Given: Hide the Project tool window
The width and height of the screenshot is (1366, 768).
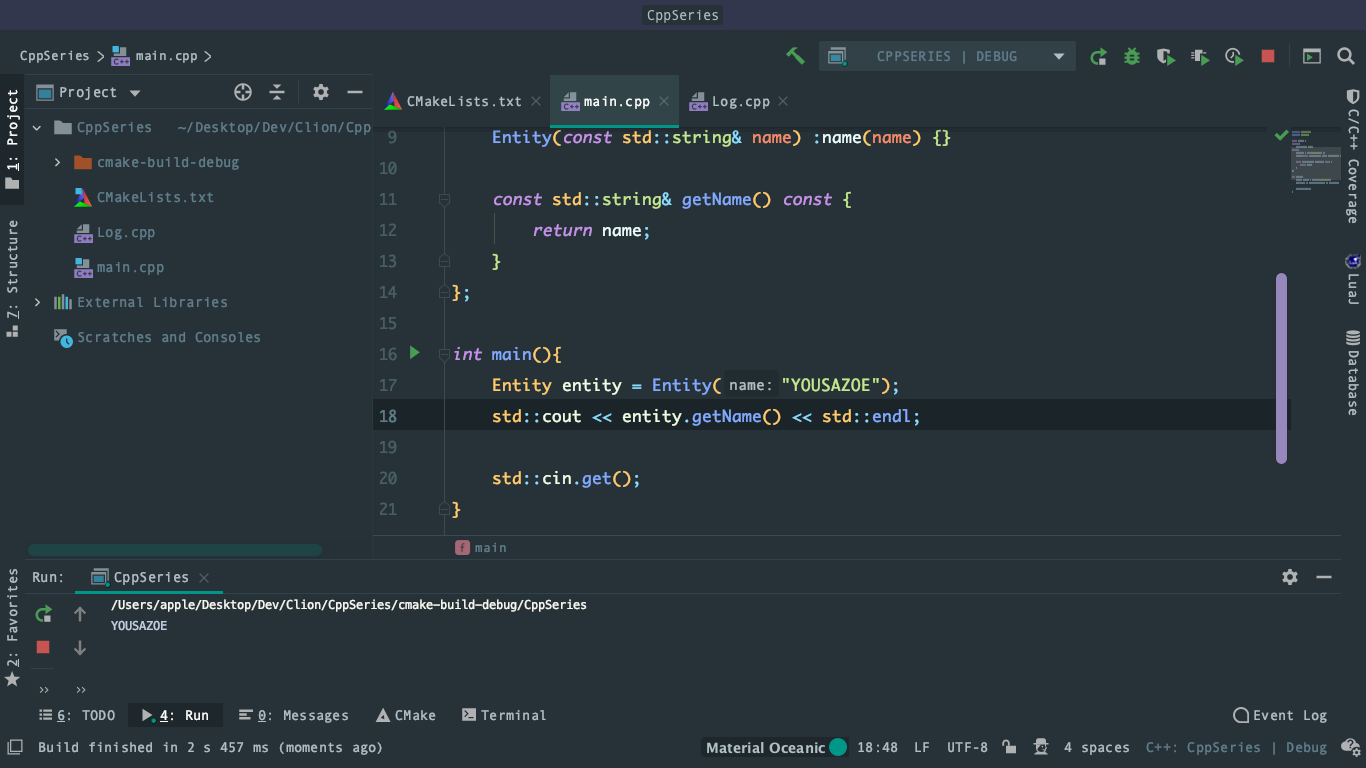Looking at the screenshot, I should [354, 92].
